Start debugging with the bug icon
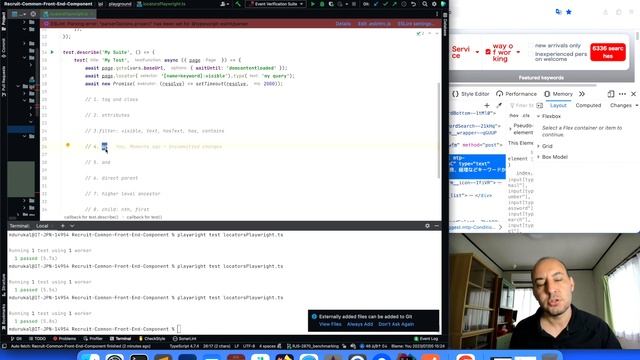This screenshot has width=640, height=360. pos(322,4)
